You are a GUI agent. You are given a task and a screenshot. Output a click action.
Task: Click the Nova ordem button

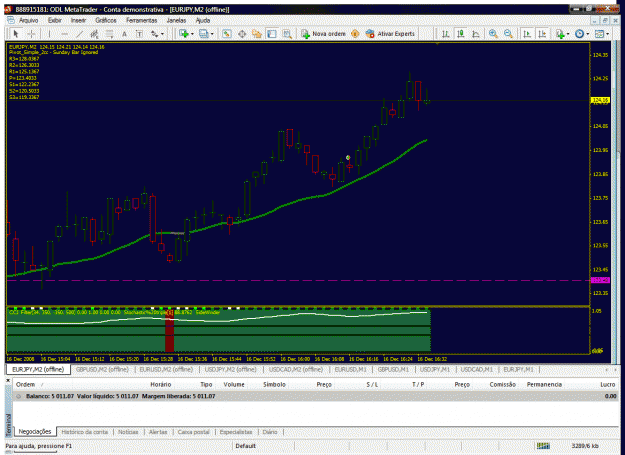(x=324, y=34)
